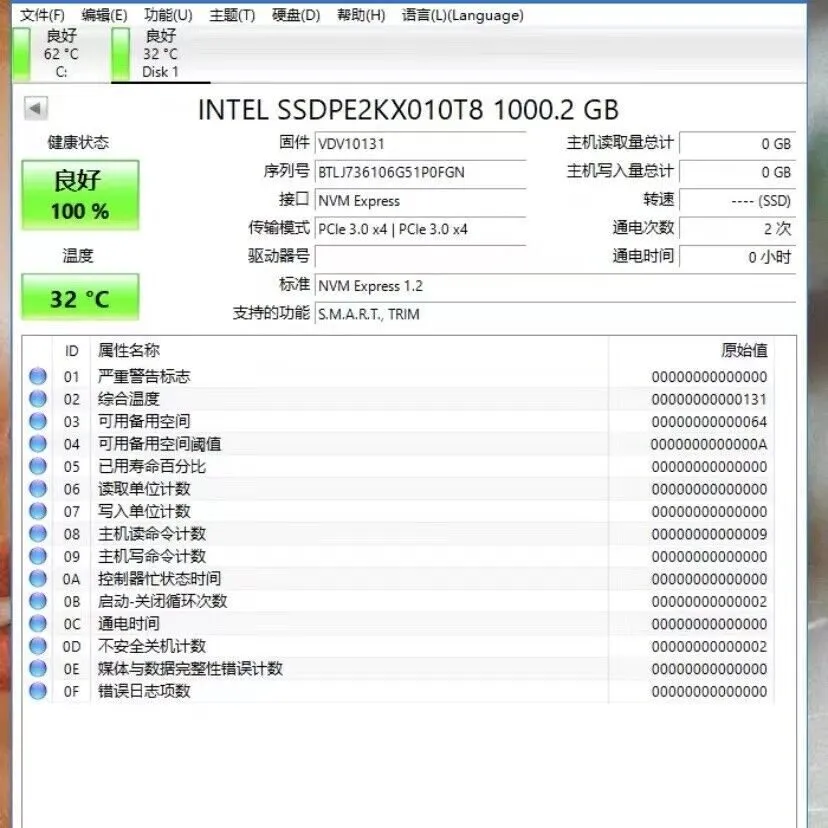Viewport: 828px width, 828px height.
Task: Click status icon for 综合温度 row
Action: (37, 399)
